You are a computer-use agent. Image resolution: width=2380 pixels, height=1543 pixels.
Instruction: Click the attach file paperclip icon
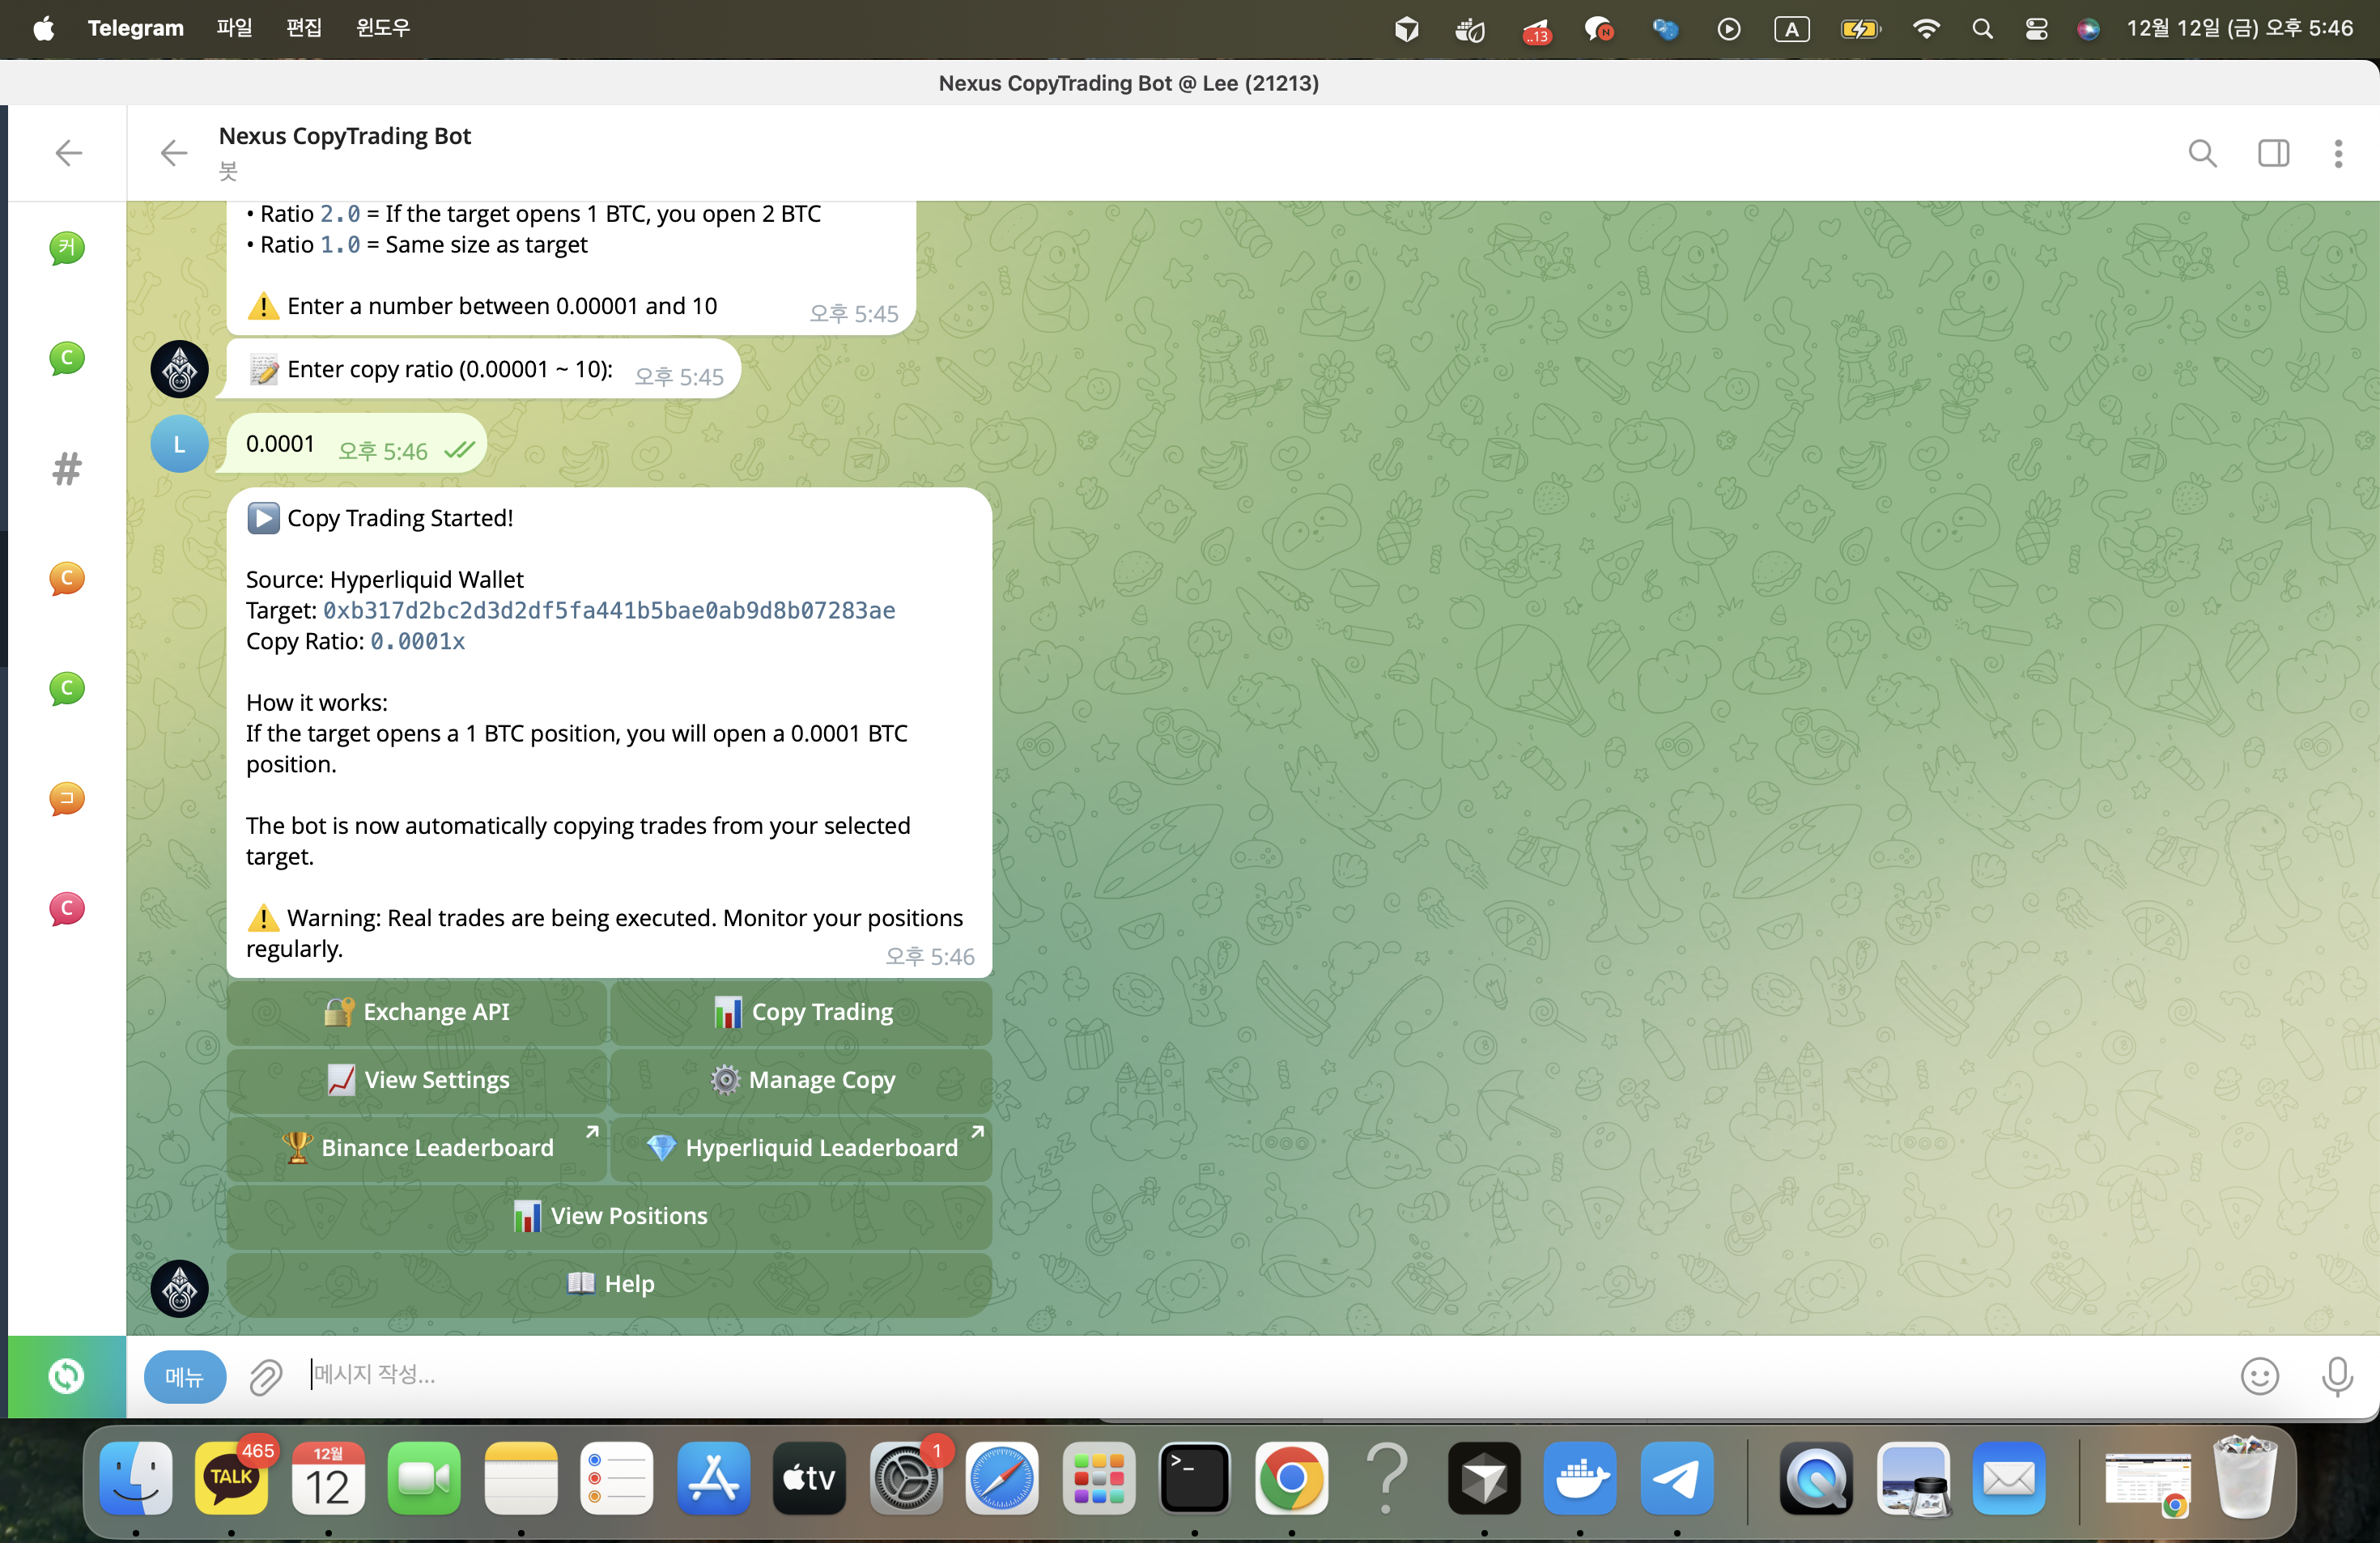click(265, 1377)
